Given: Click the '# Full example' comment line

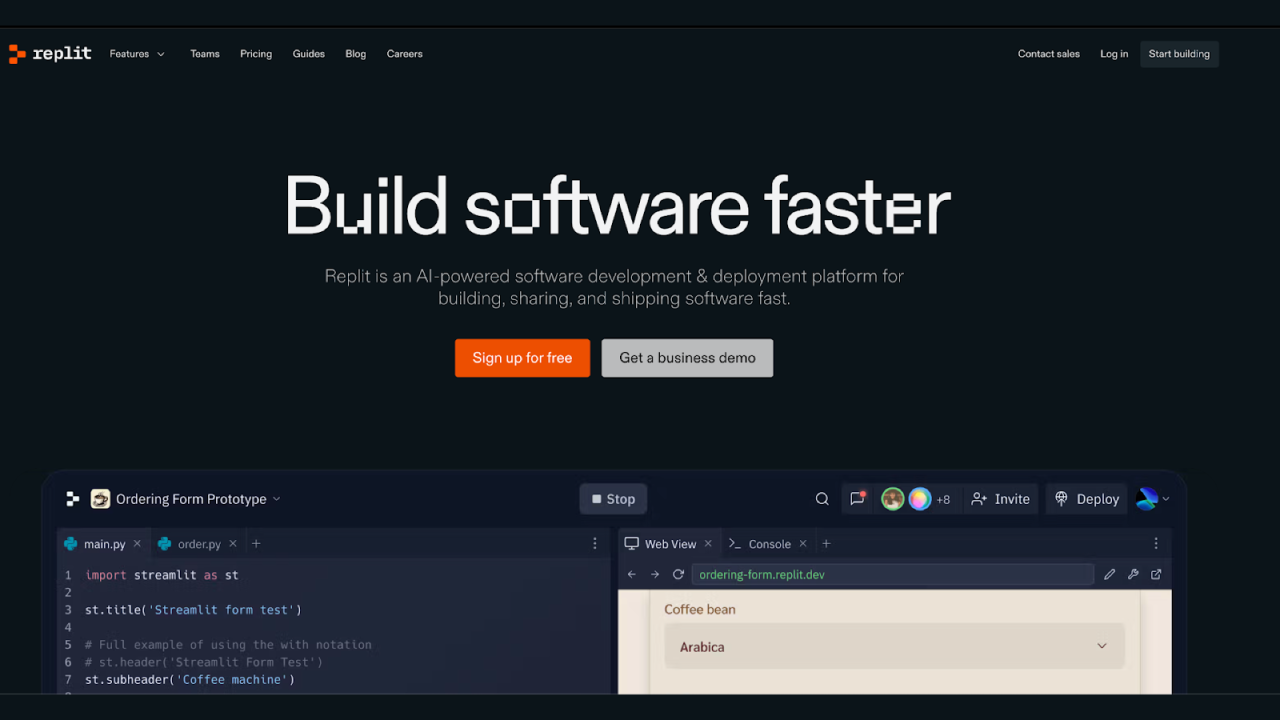Looking at the screenshot, I should [228, 645].
